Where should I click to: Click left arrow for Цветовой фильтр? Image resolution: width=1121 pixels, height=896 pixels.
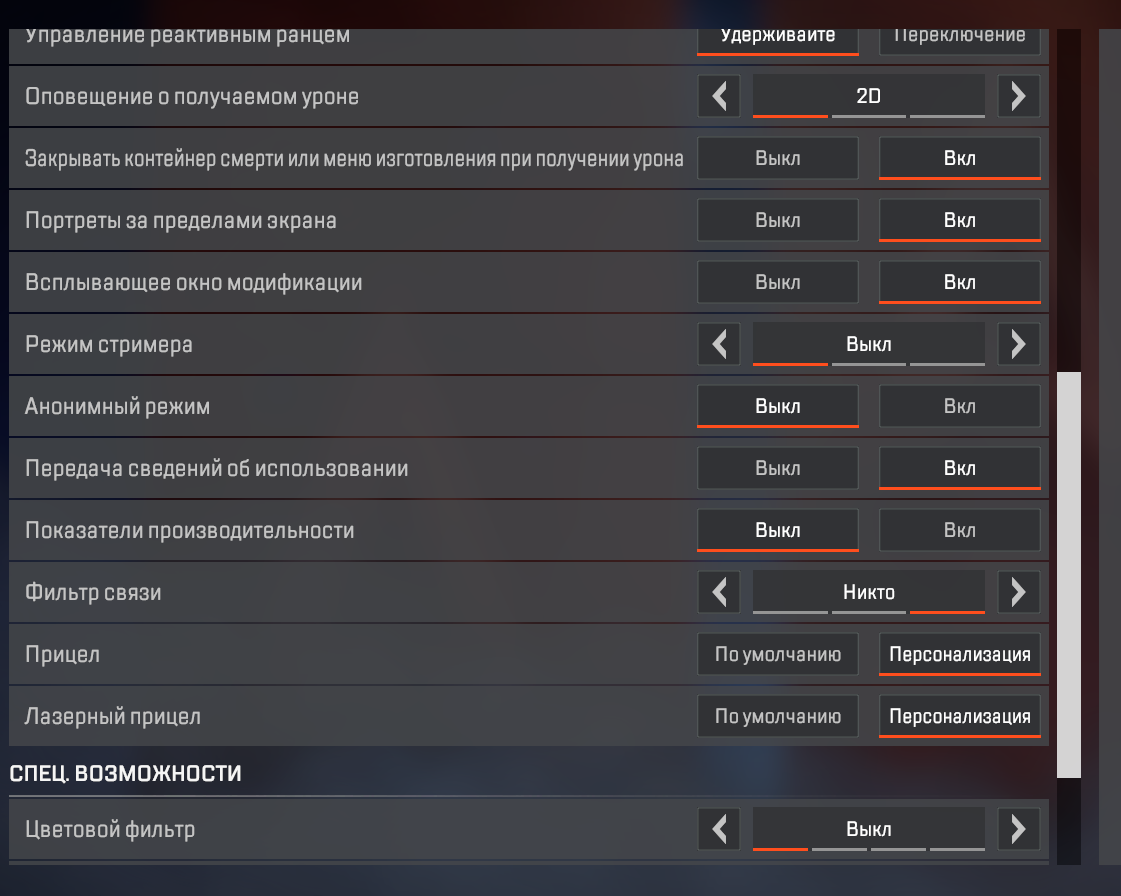coord(719,829)
